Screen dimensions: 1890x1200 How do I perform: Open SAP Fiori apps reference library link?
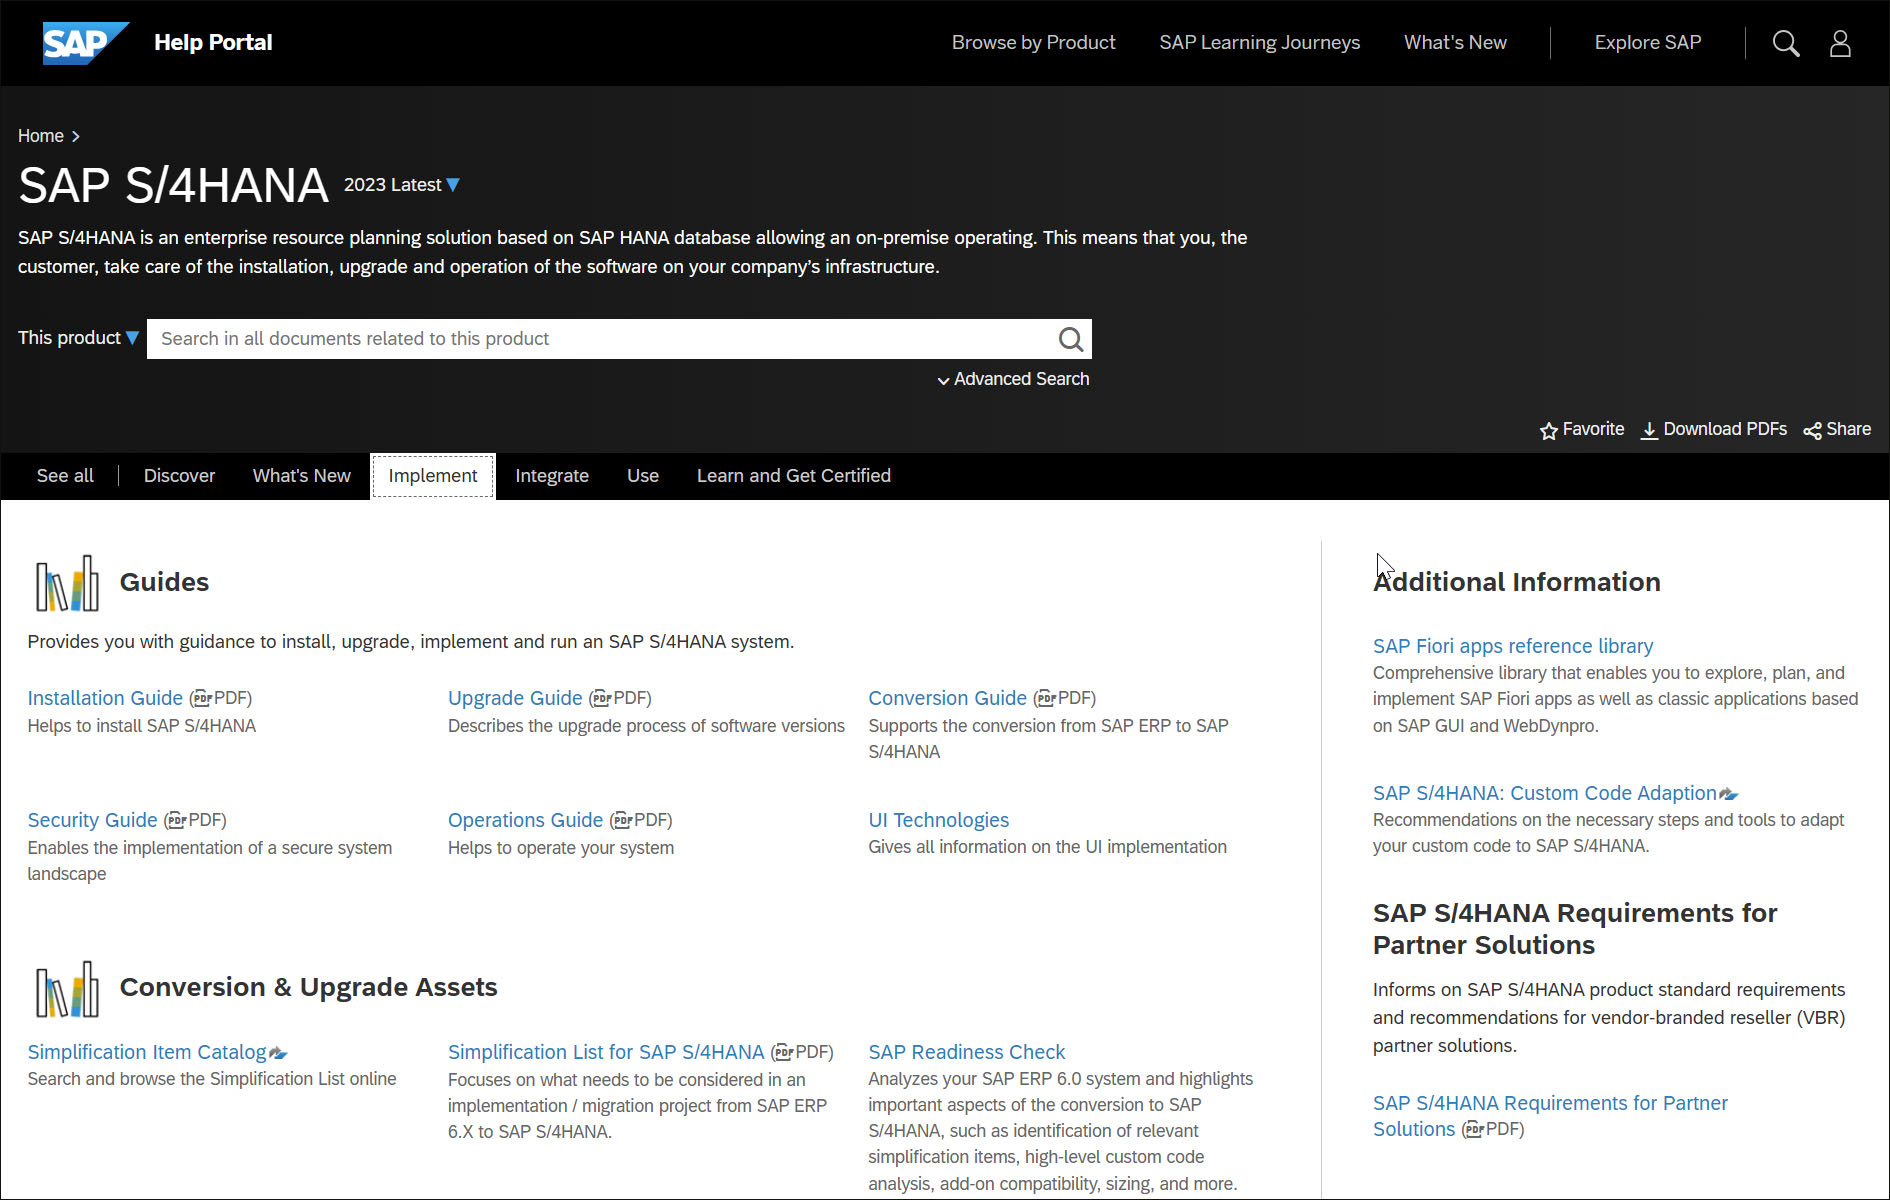click(1512, 646)
